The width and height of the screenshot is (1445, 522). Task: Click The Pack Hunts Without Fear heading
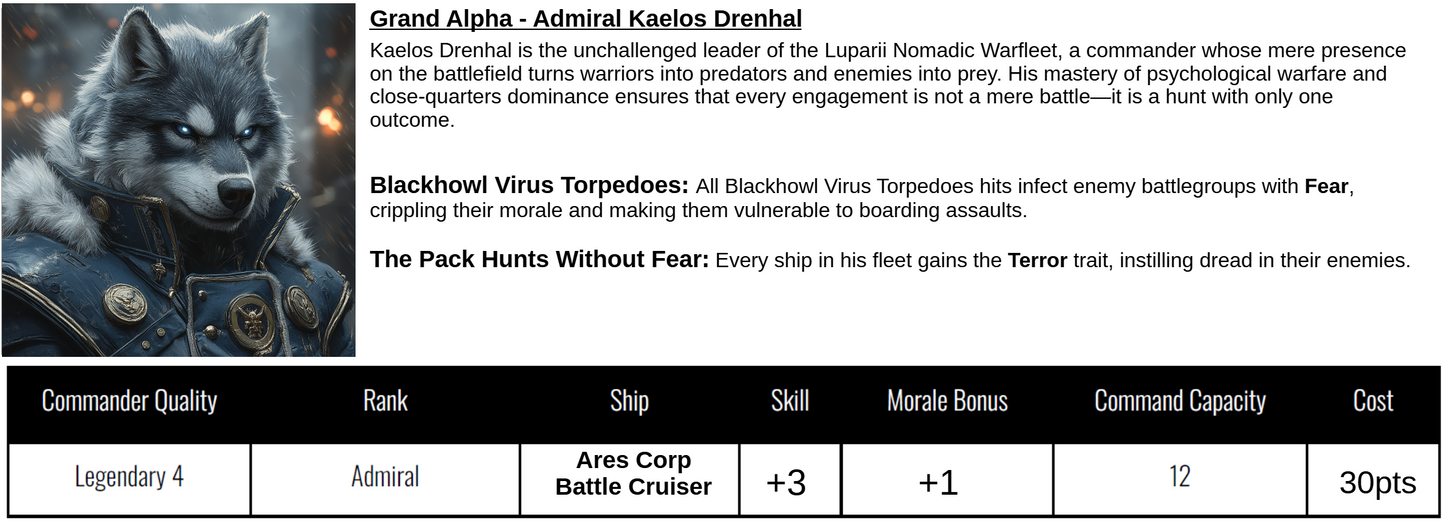click(x=539, y=260)
